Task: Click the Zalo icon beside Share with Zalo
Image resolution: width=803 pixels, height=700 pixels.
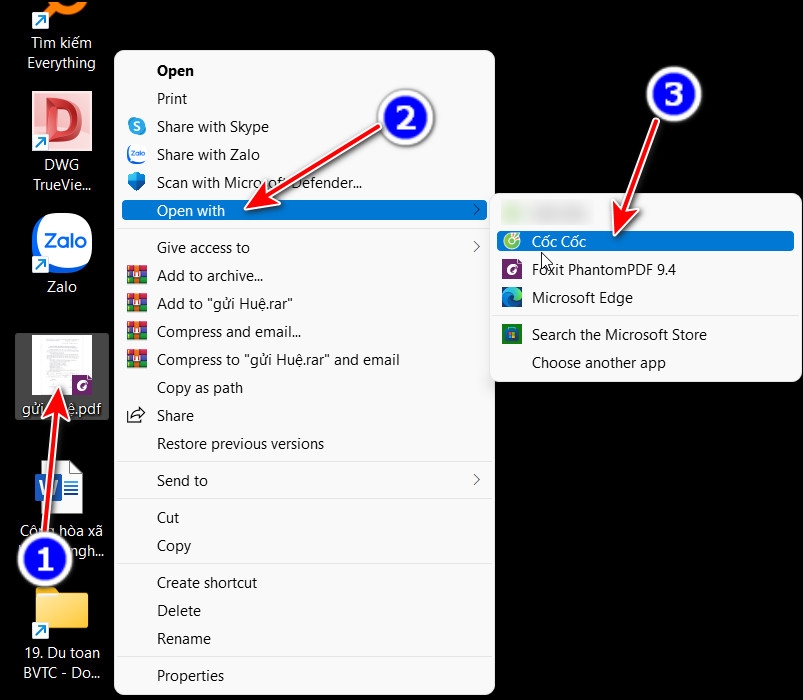Action: point(137,154)
